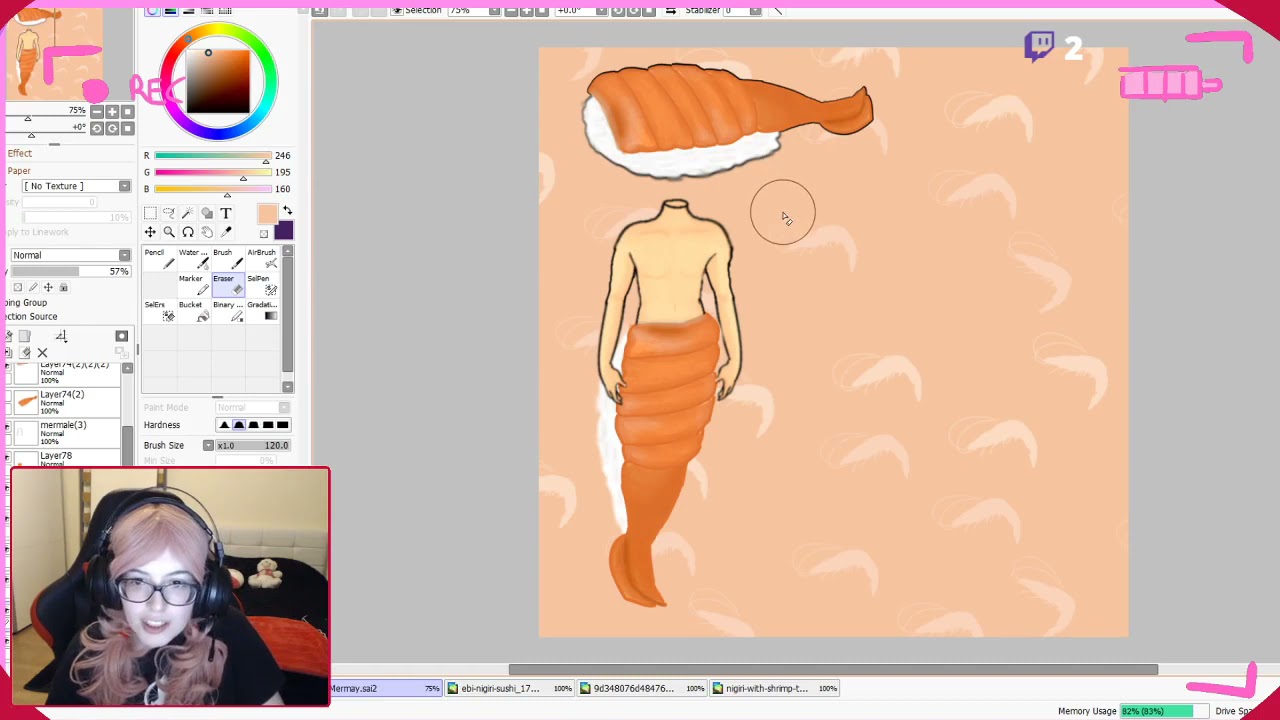Image resolution: width=1280 pixels, height=720 pixels.
Task: Select the Gradation tool
Action: point(263,310)
